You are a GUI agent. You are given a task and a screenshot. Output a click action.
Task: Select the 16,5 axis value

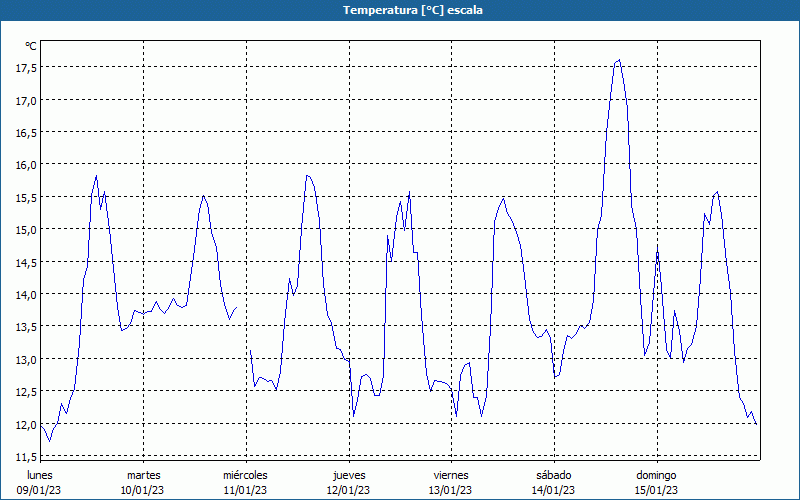(26, 133)
